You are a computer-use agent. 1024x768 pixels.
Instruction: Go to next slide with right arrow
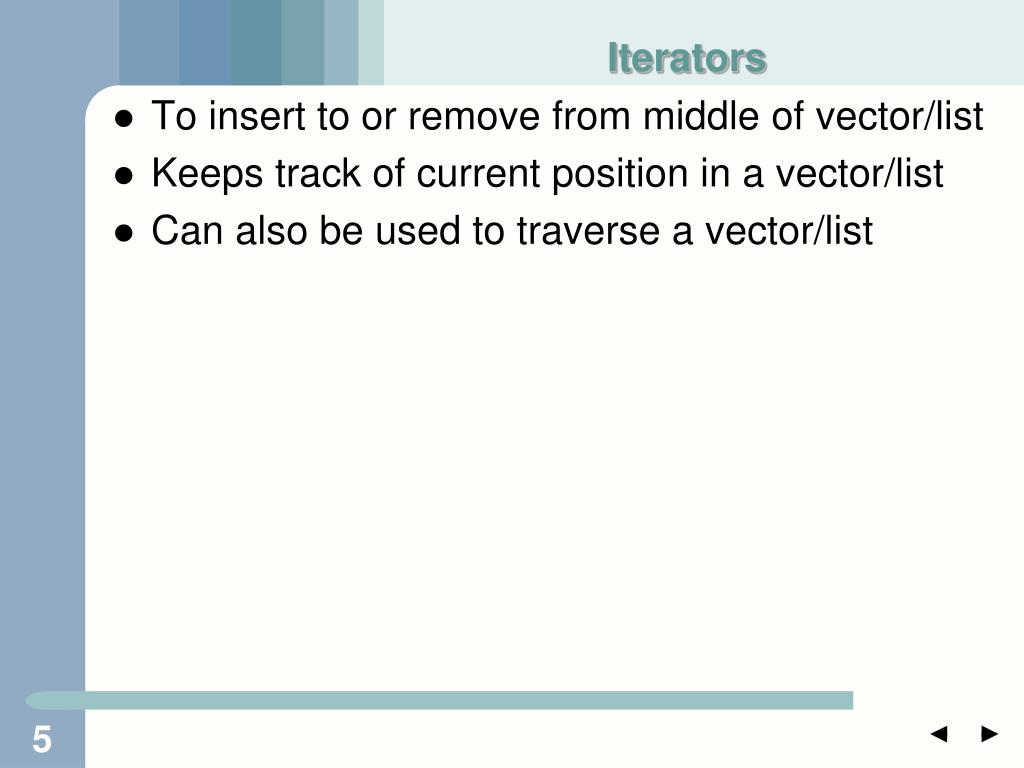(989, 733)
